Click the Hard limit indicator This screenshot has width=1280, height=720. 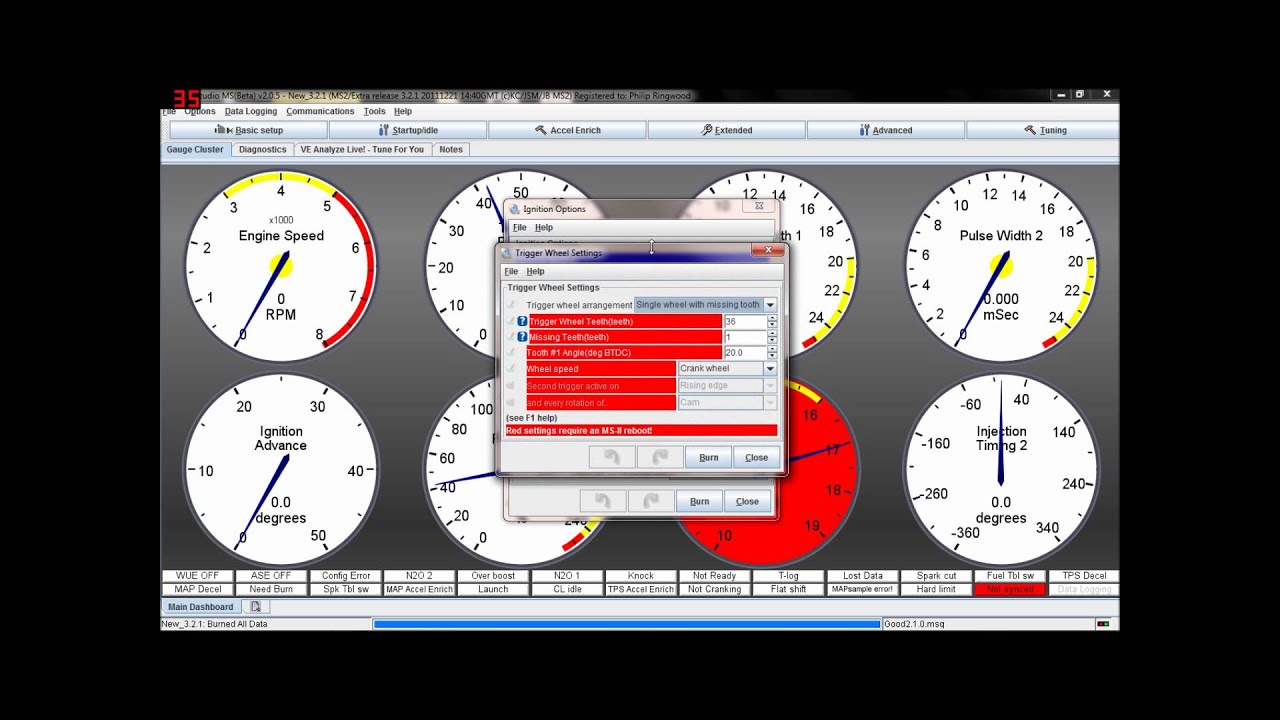pos(936,589)
